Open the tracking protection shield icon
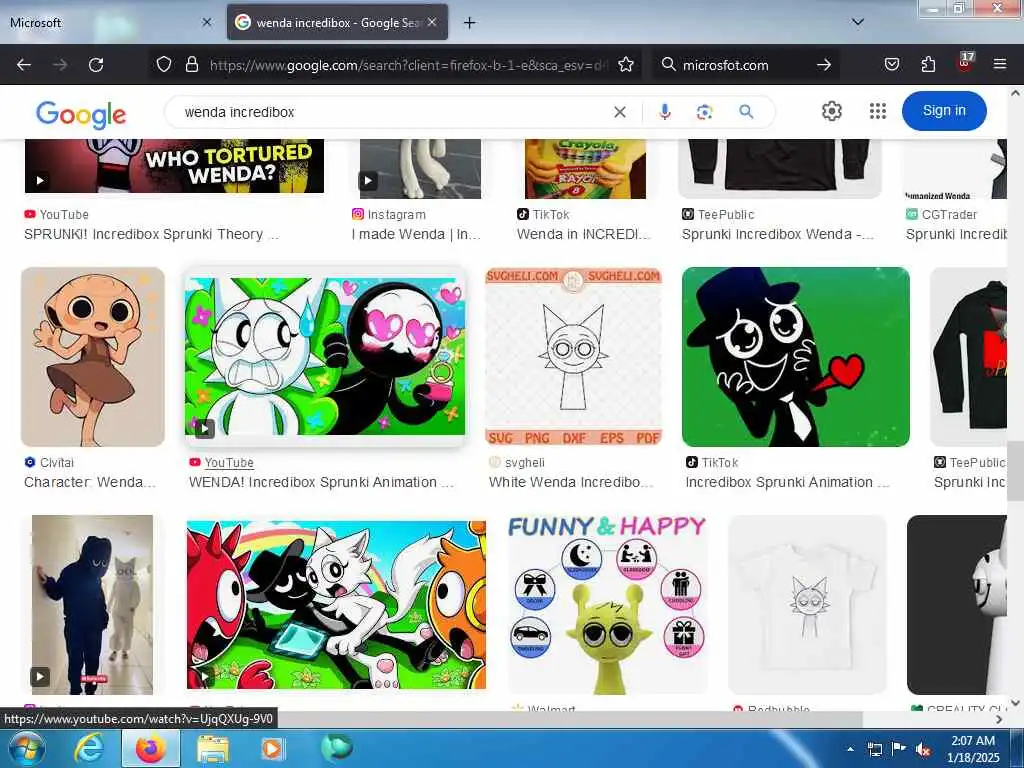 (x=164, y=65)
